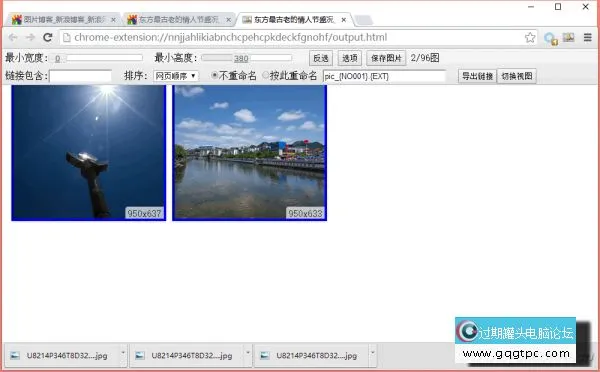
Task: Open the first downloaded U8214P346T8D32 jpg
Action: (62, 356)
